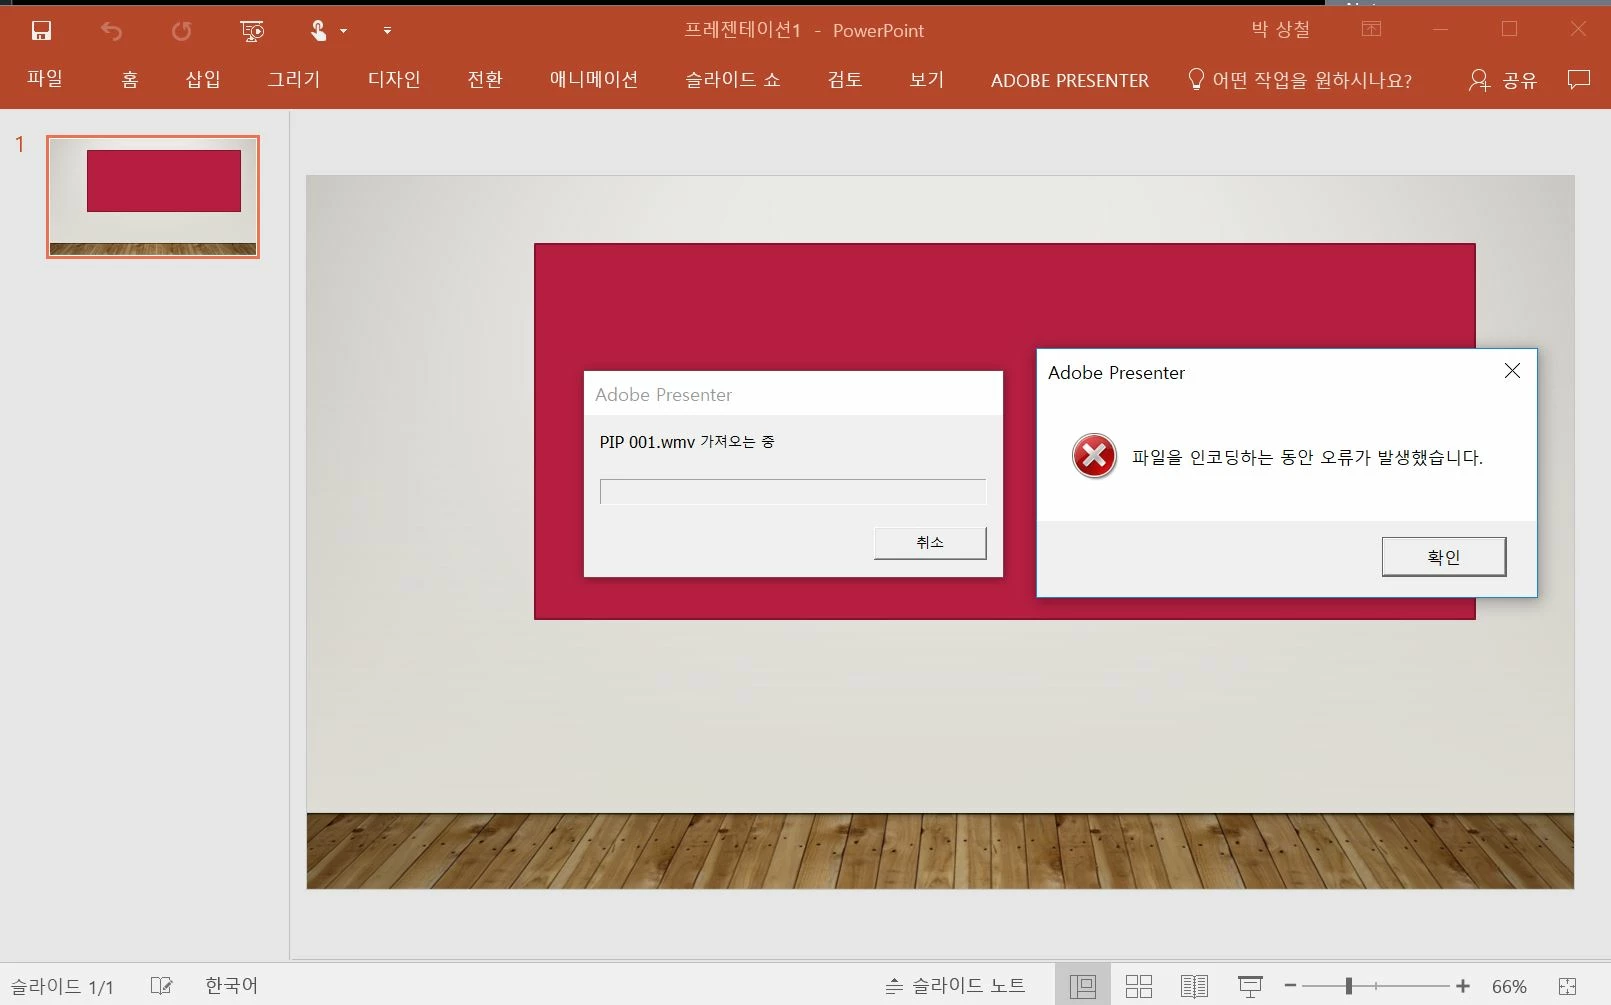This screenshot has height=1005, width=1611.
Task: Click the Redo/Repeat icon
Action: tap(181, 31)
